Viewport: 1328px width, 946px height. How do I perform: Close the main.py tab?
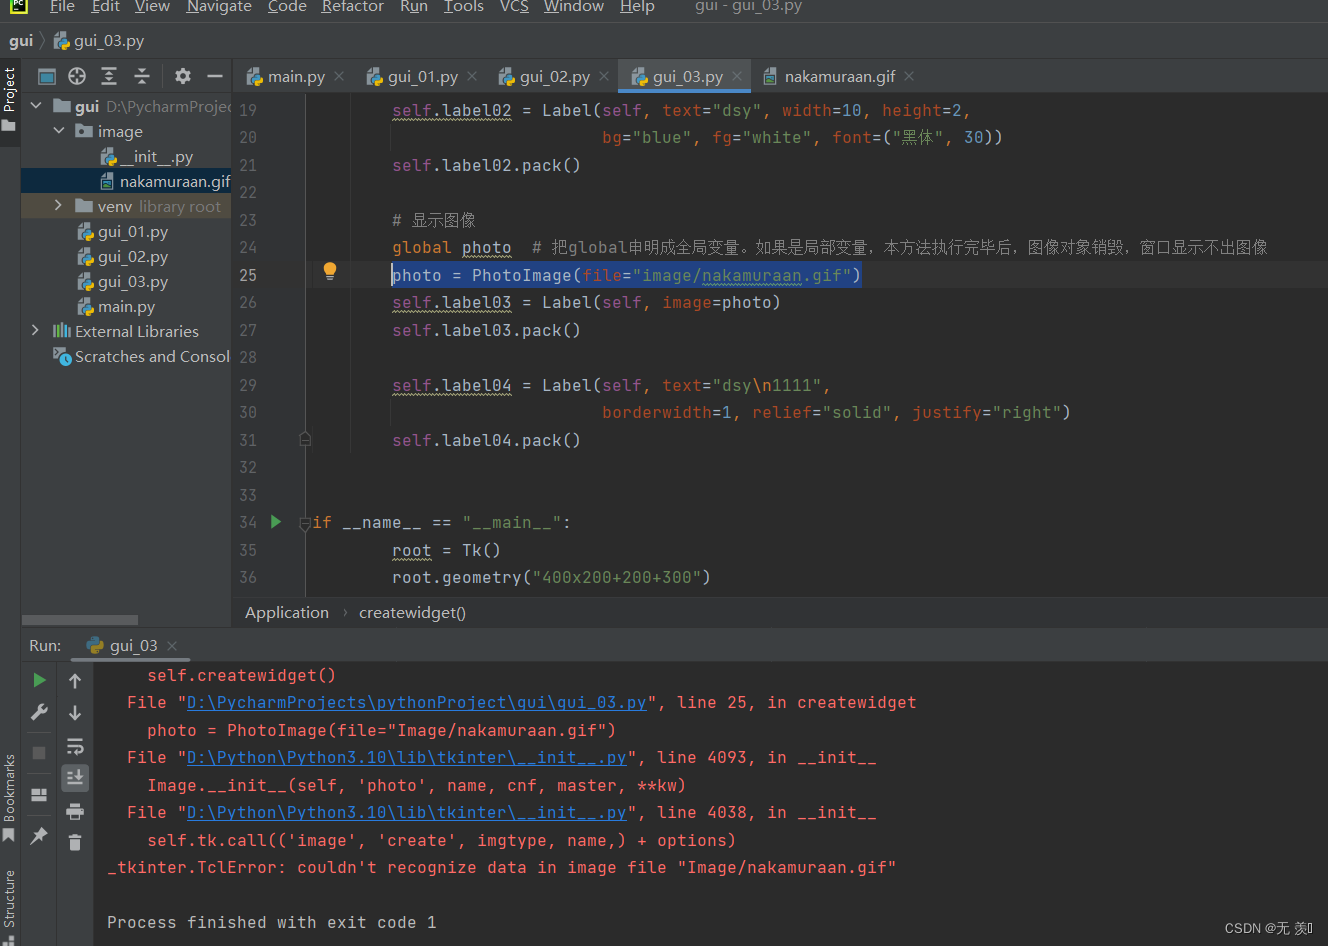340,76
